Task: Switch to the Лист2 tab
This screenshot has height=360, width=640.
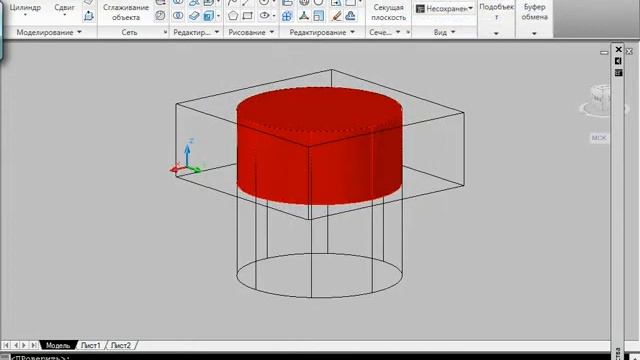Action: coord(121,345)
